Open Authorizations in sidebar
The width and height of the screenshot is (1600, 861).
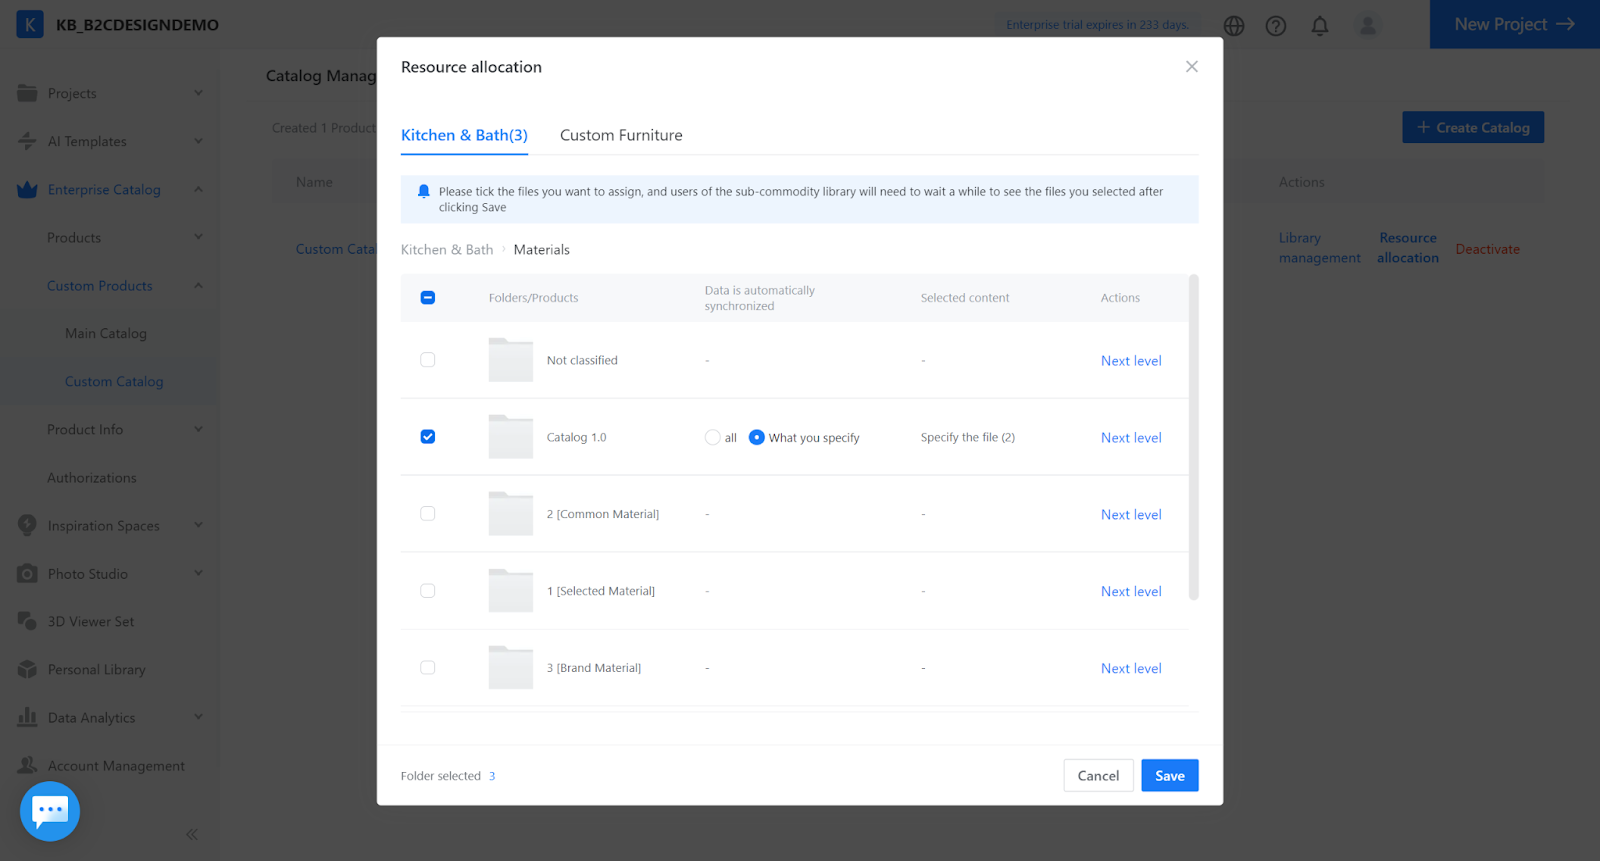[92, 478]
